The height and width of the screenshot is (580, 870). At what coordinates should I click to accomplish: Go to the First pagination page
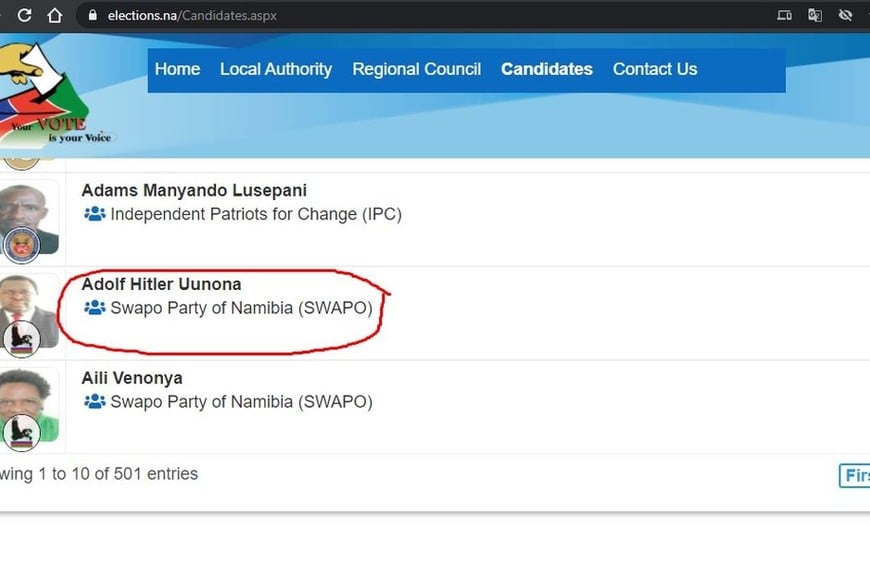click(x=855, y=475)
